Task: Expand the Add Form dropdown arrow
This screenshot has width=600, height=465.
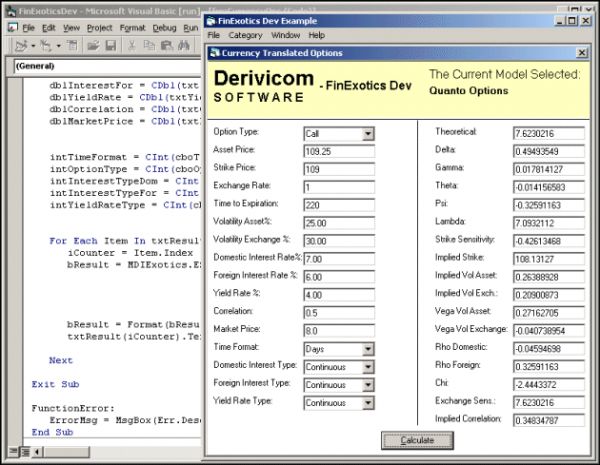Action: tap(58, 46)
